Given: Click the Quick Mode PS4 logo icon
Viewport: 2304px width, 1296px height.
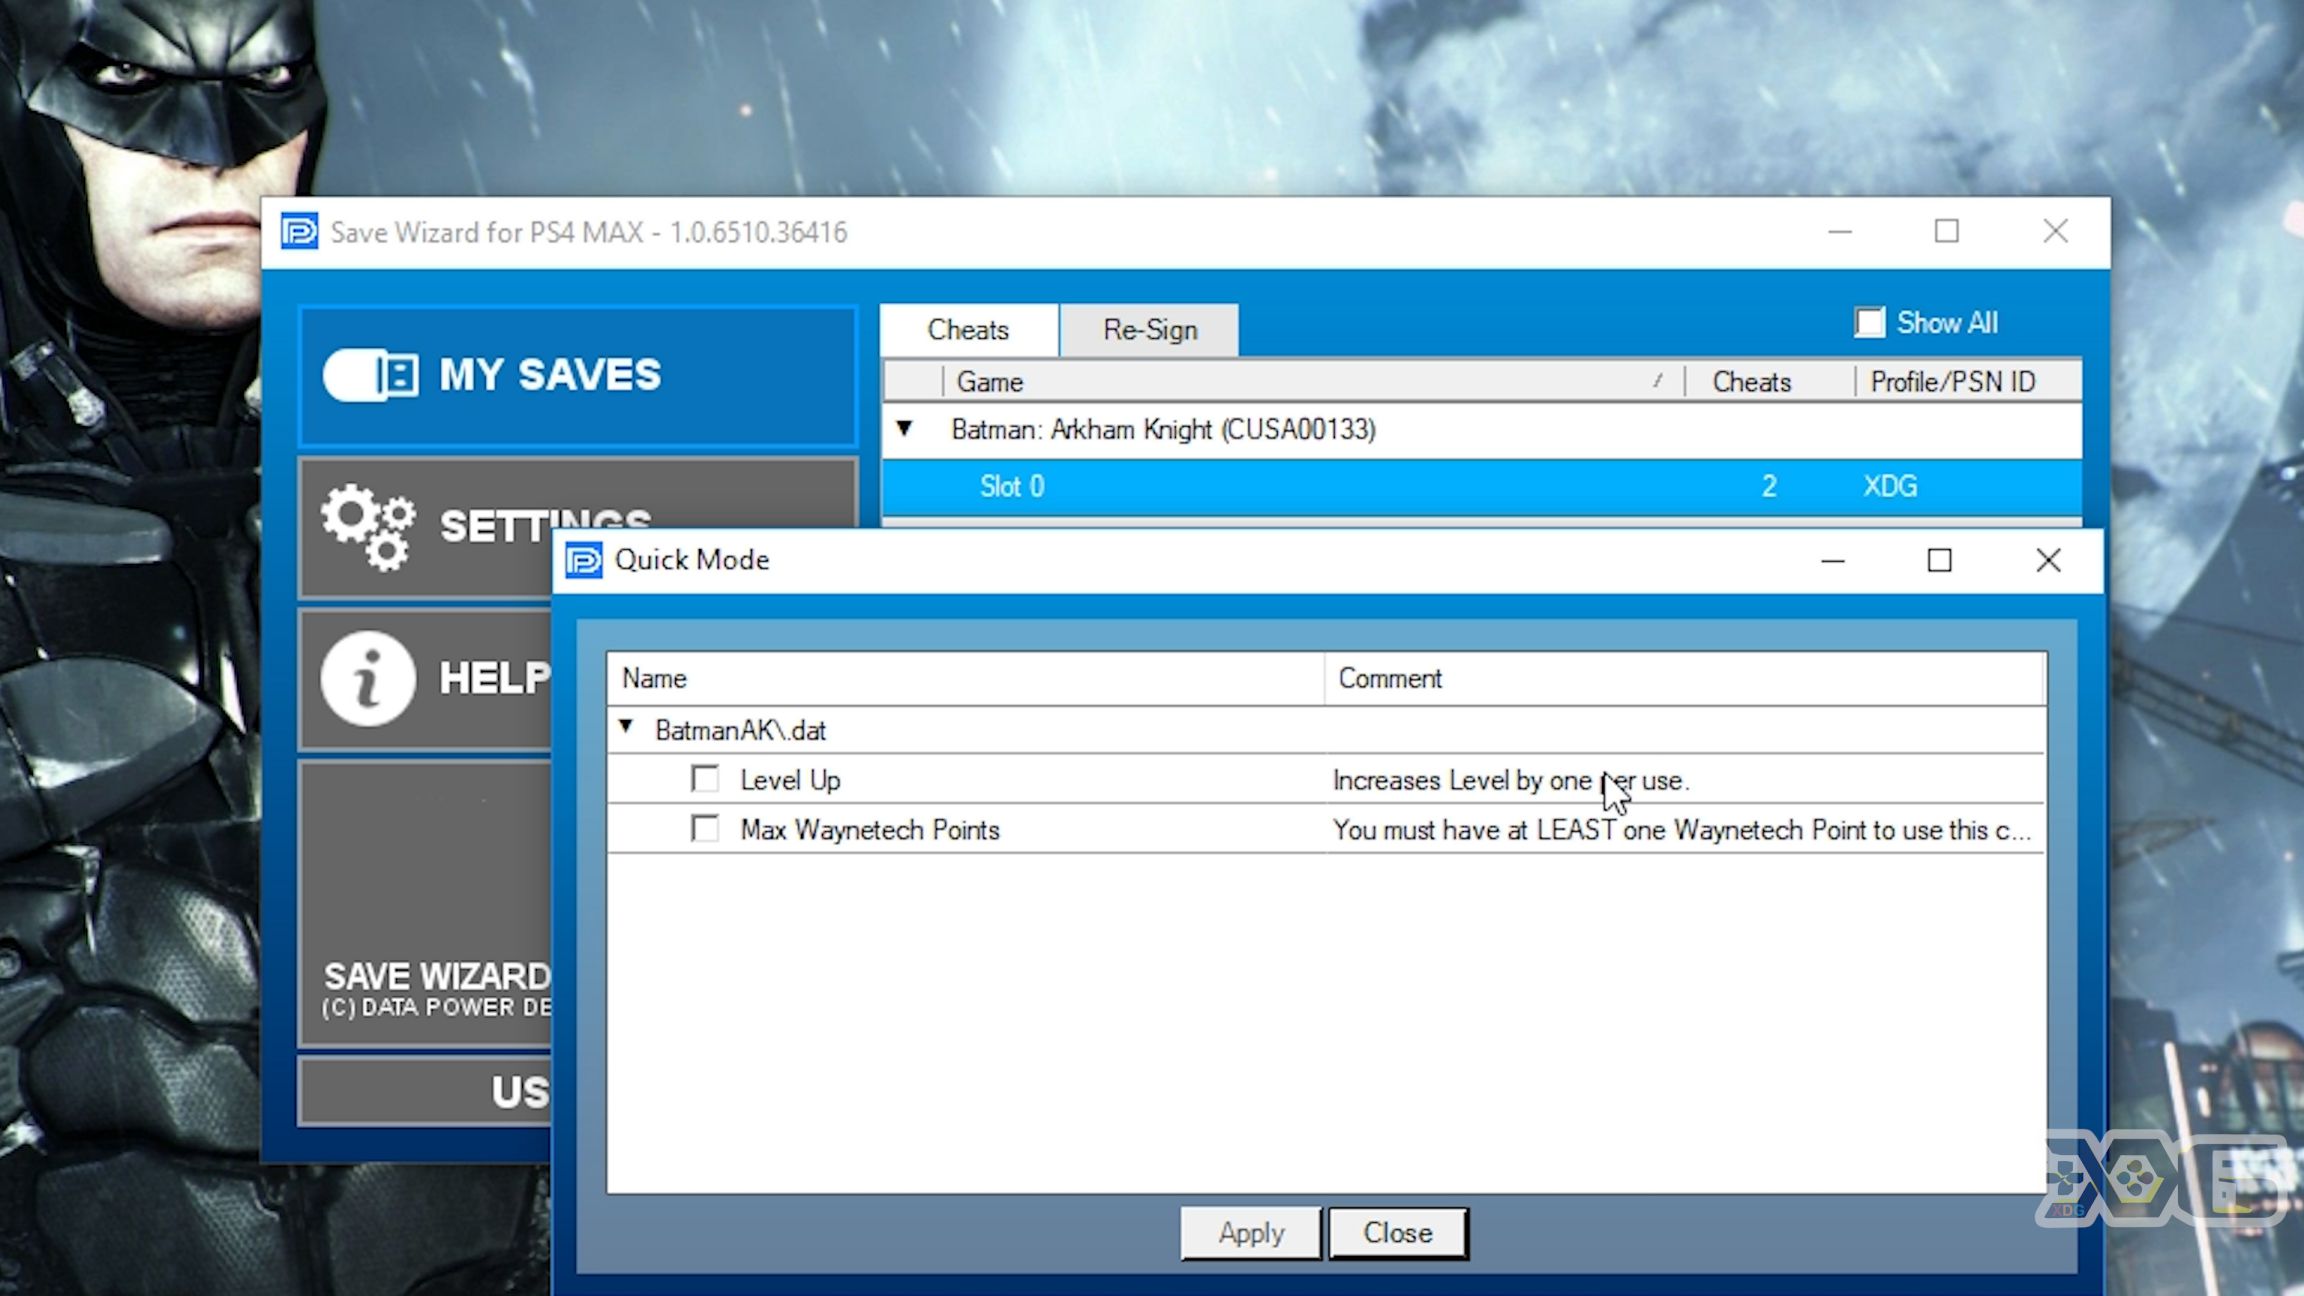Looking at the screenshot, I should (584, 560).
